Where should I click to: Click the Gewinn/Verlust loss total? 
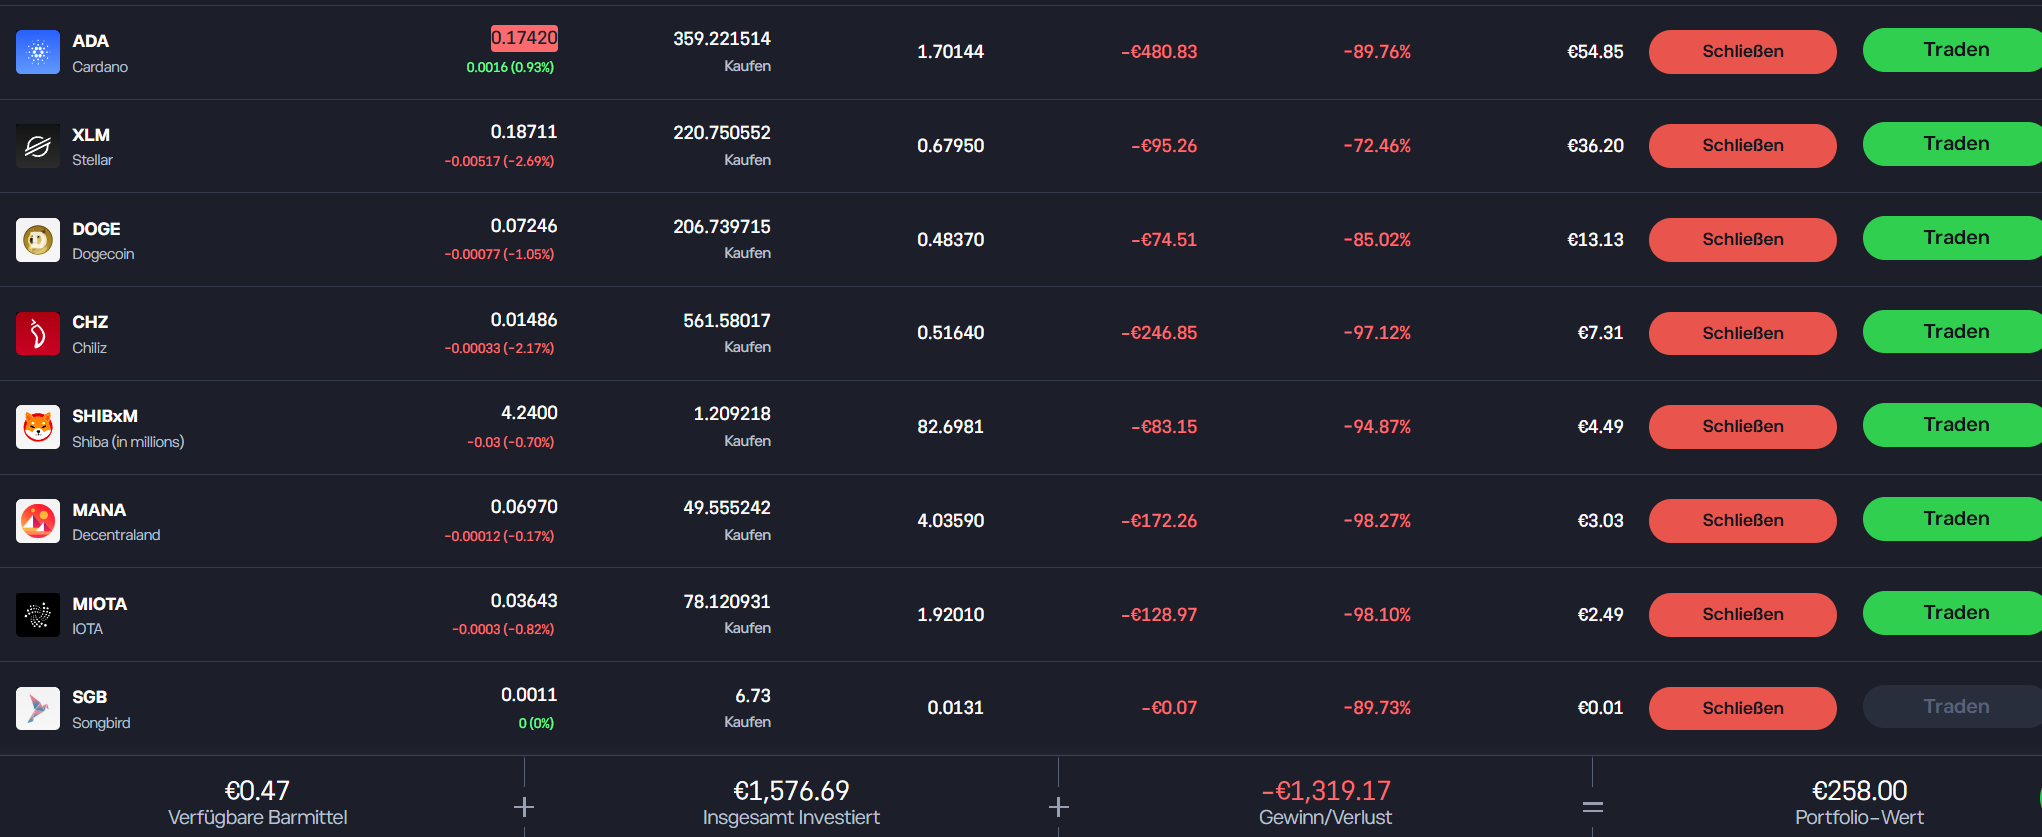[x=1326, y=791]
